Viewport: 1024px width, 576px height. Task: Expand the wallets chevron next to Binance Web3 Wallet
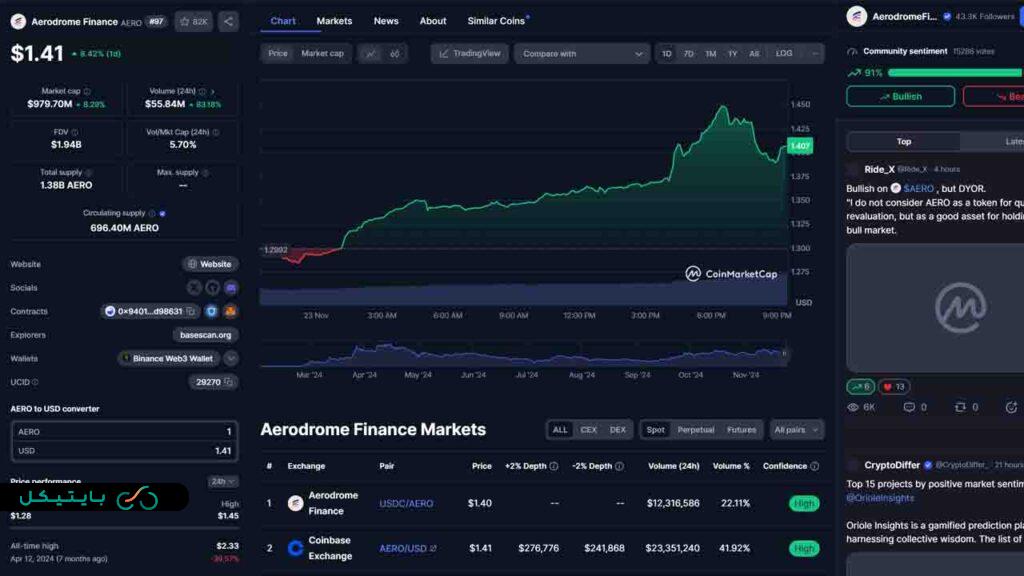[x=231, y=358]
